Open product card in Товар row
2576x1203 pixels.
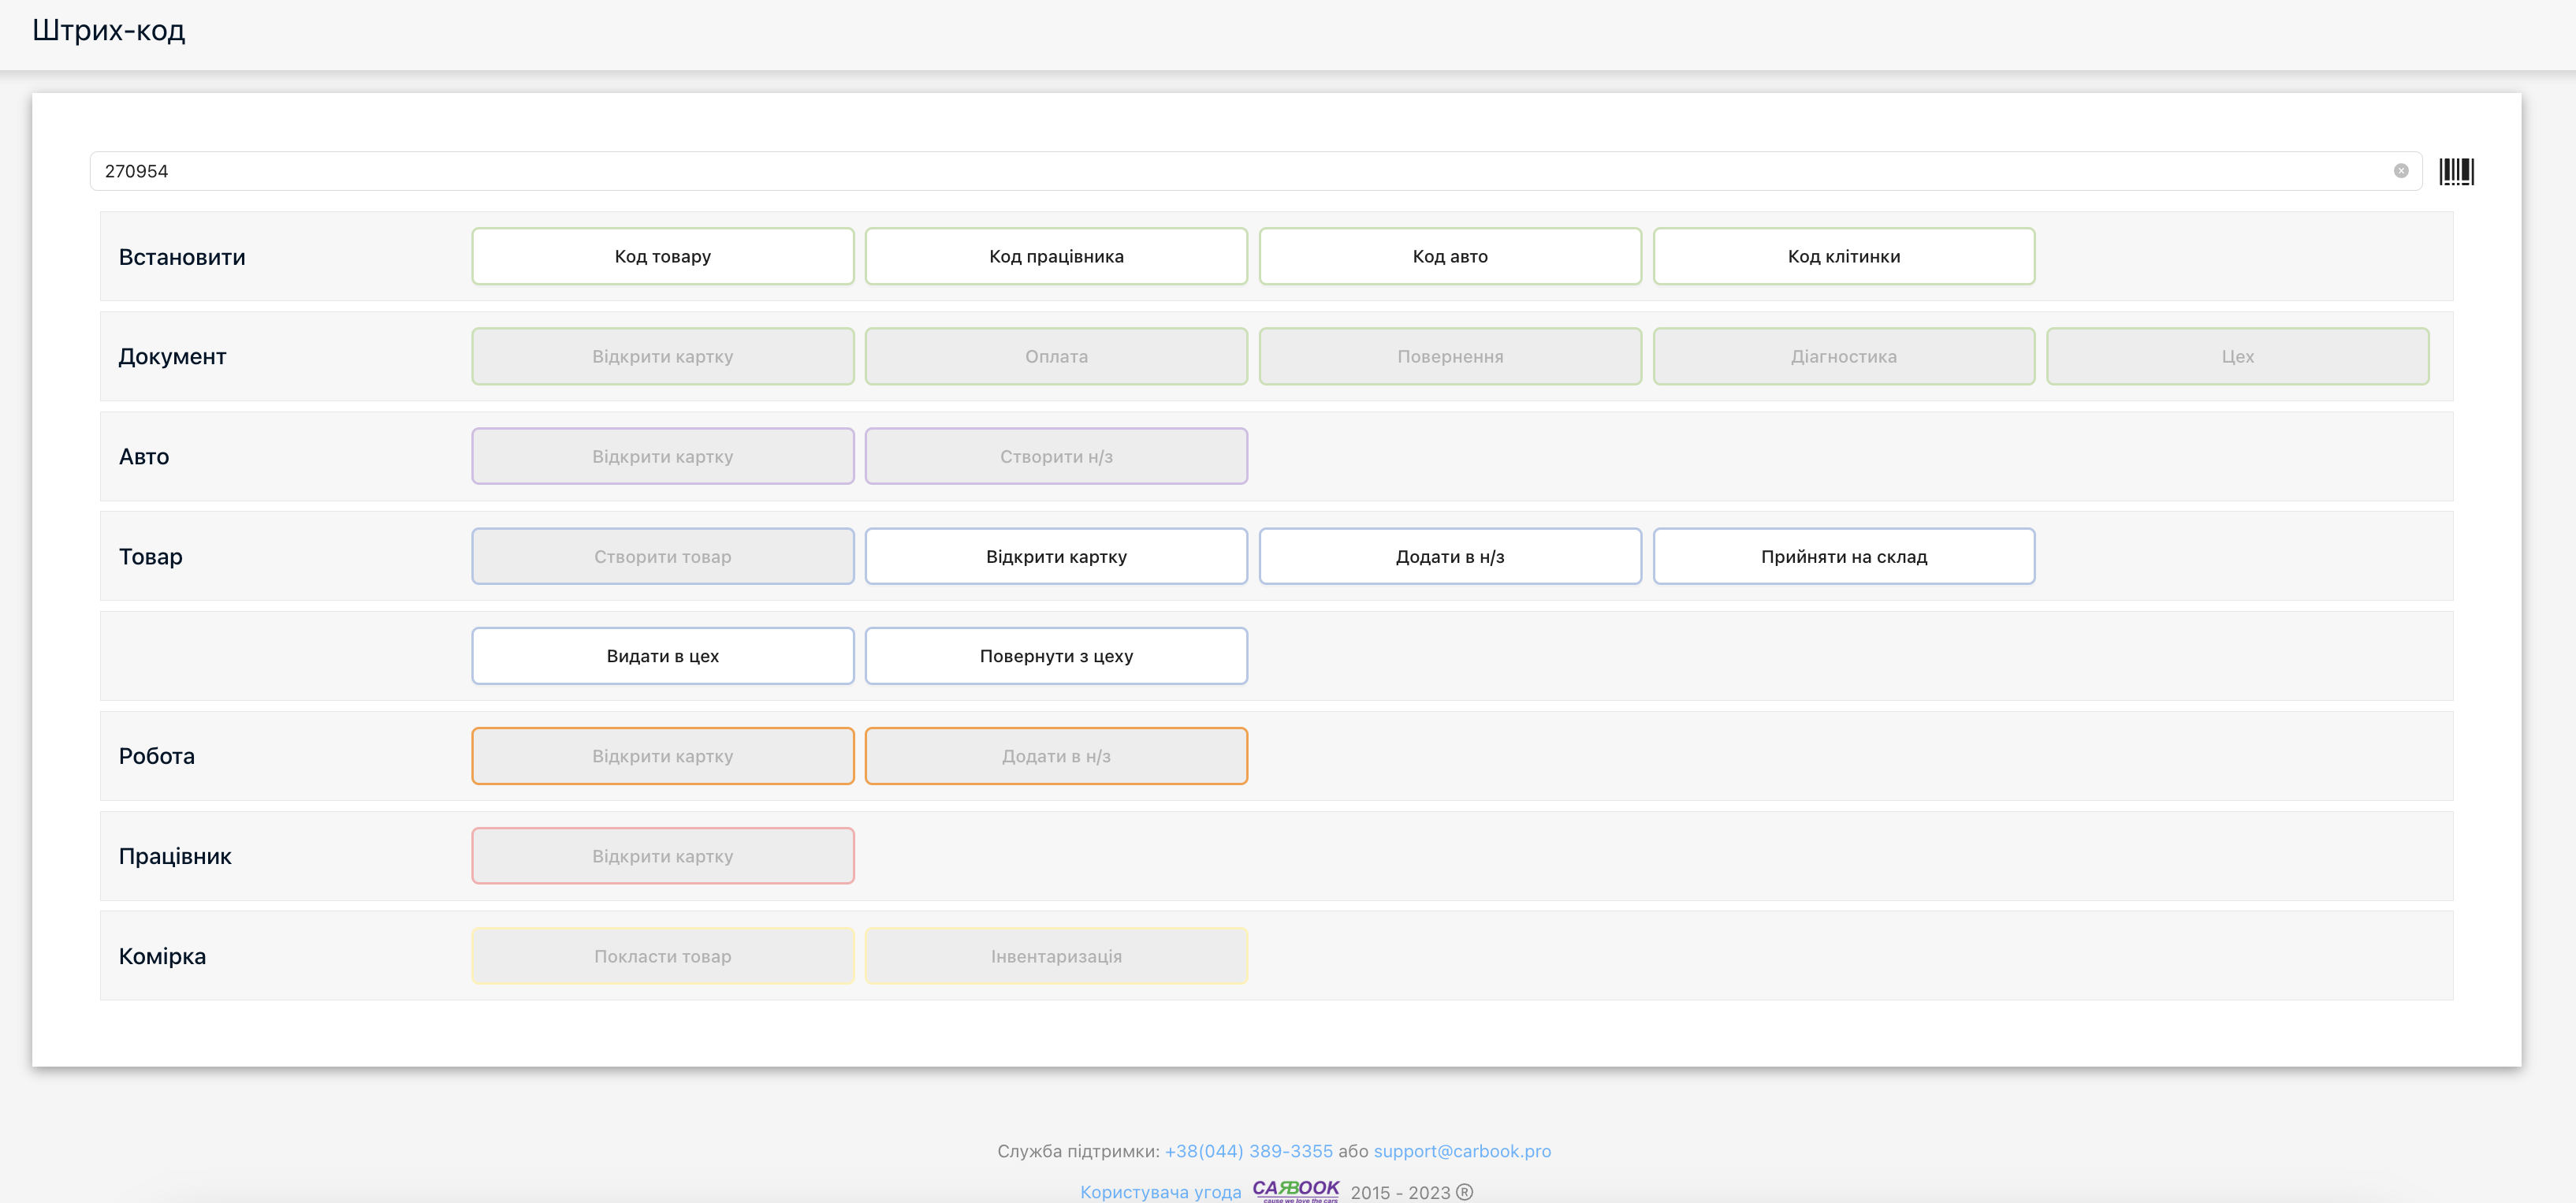[1056, 556]
